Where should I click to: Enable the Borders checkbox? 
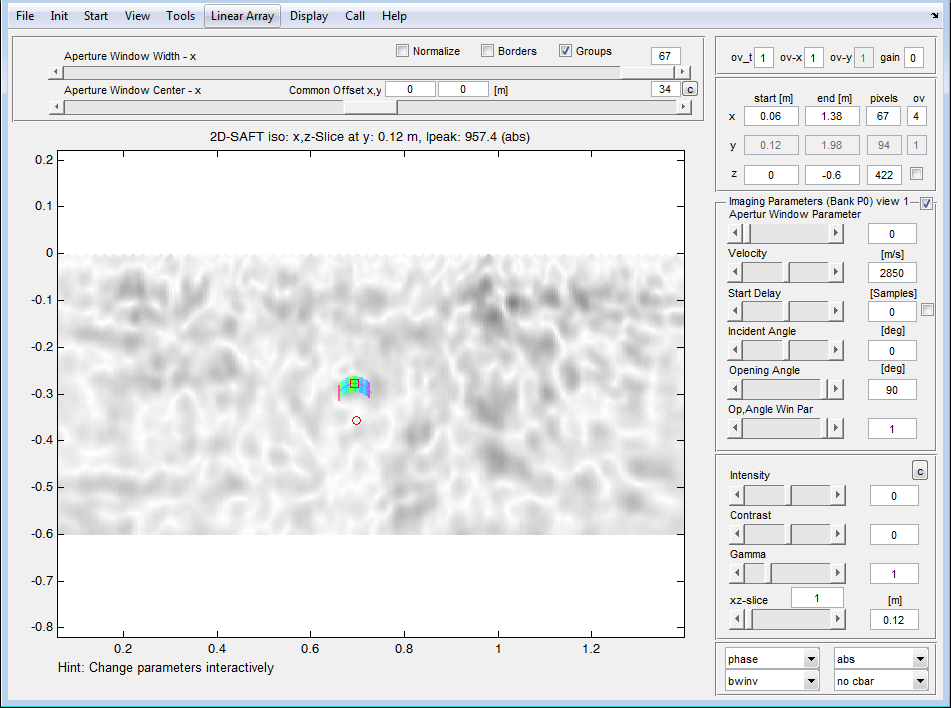(487, 51)
